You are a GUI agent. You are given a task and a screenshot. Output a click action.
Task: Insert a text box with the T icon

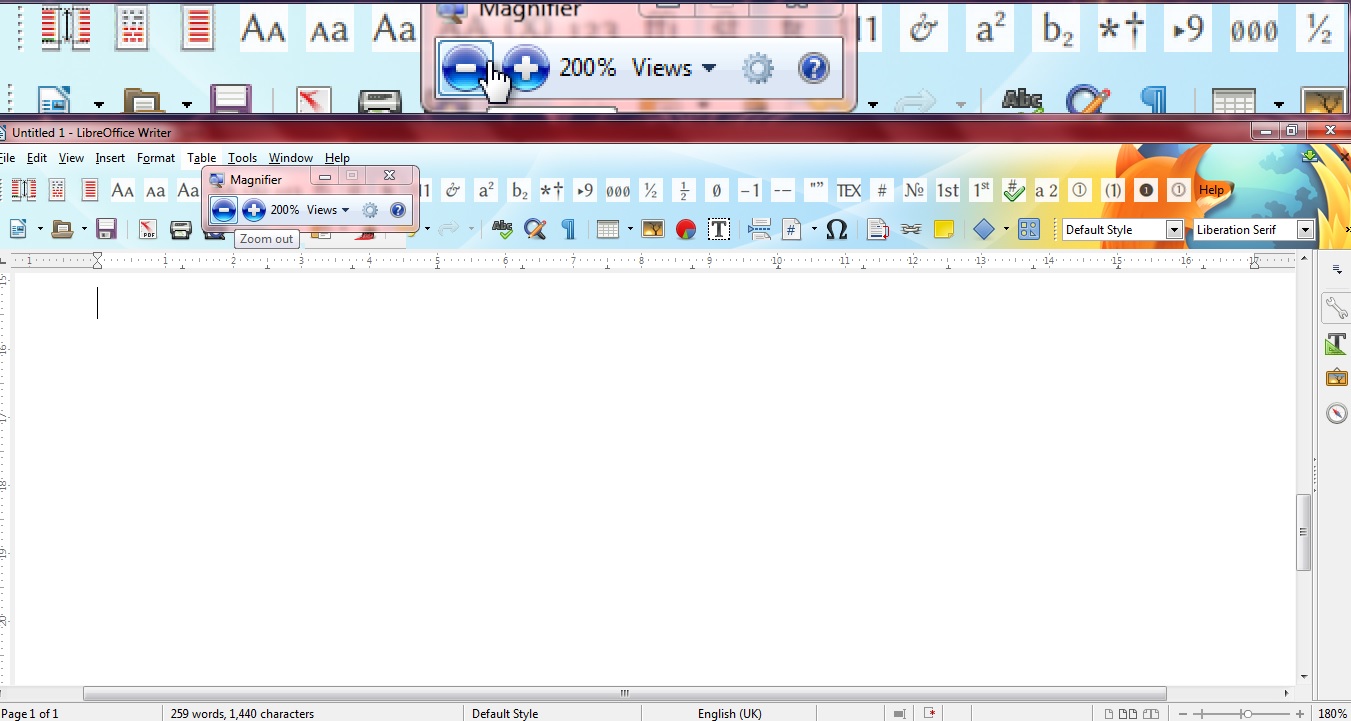pyautogui.click(x=719, y=229)
